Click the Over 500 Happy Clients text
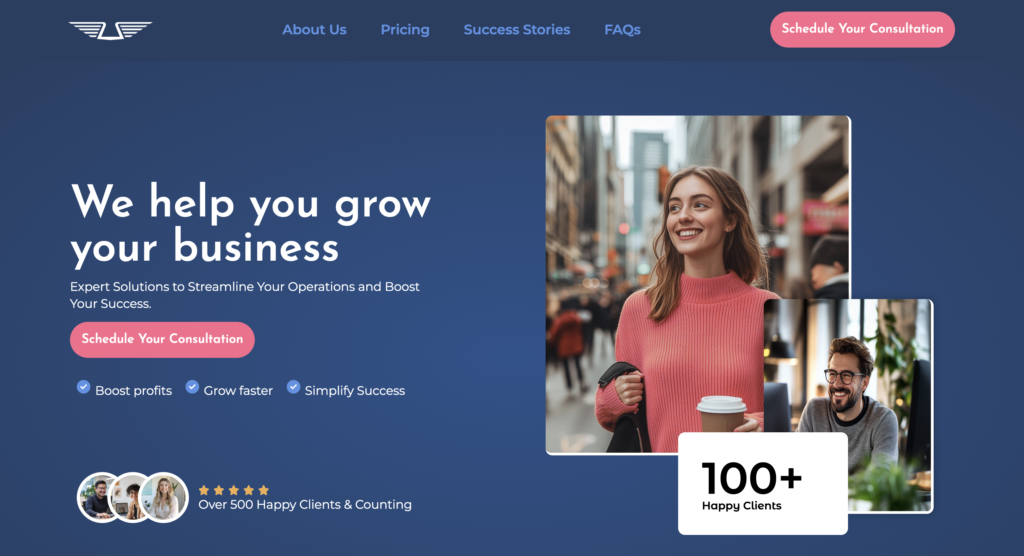The image size is (1024, 556). [305, 504]
